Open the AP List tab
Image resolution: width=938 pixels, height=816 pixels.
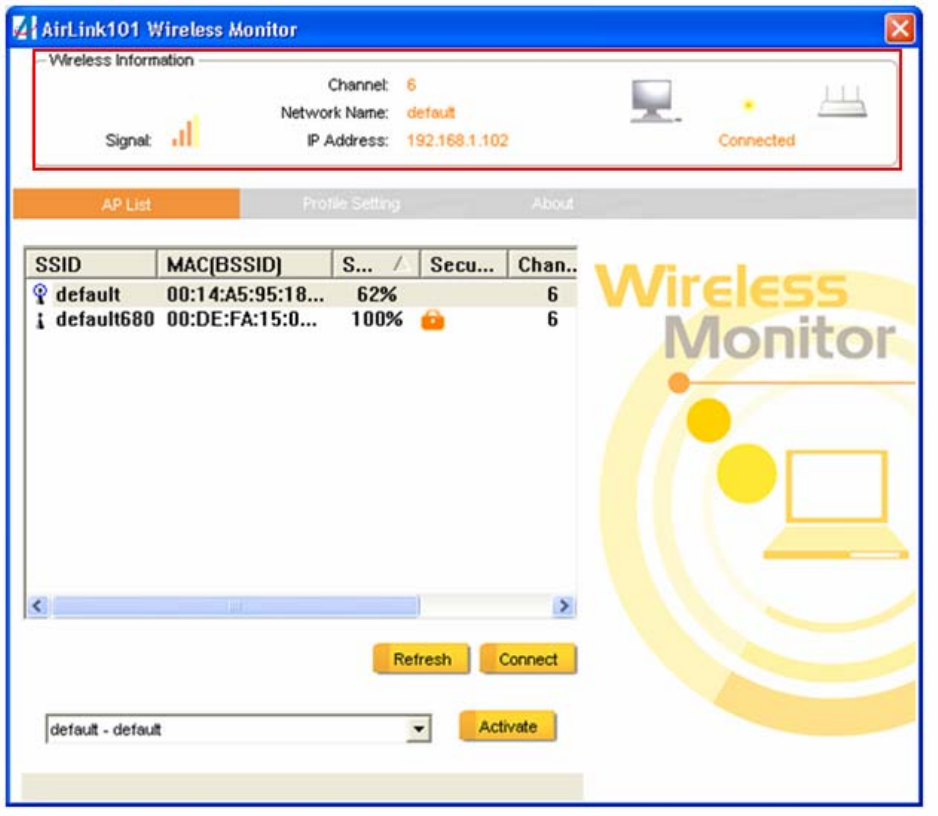[126, 205]
